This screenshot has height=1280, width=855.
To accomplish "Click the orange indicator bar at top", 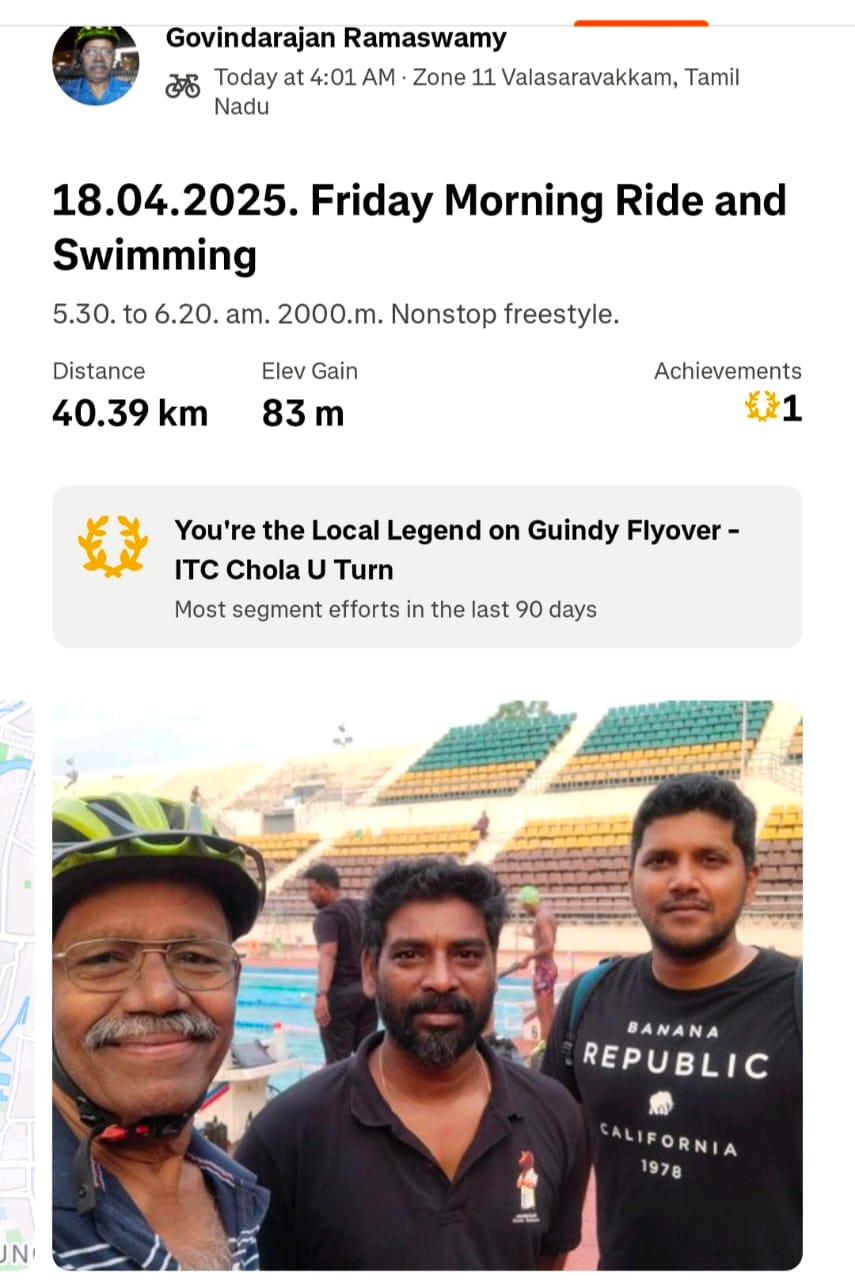I will (641, 23).
